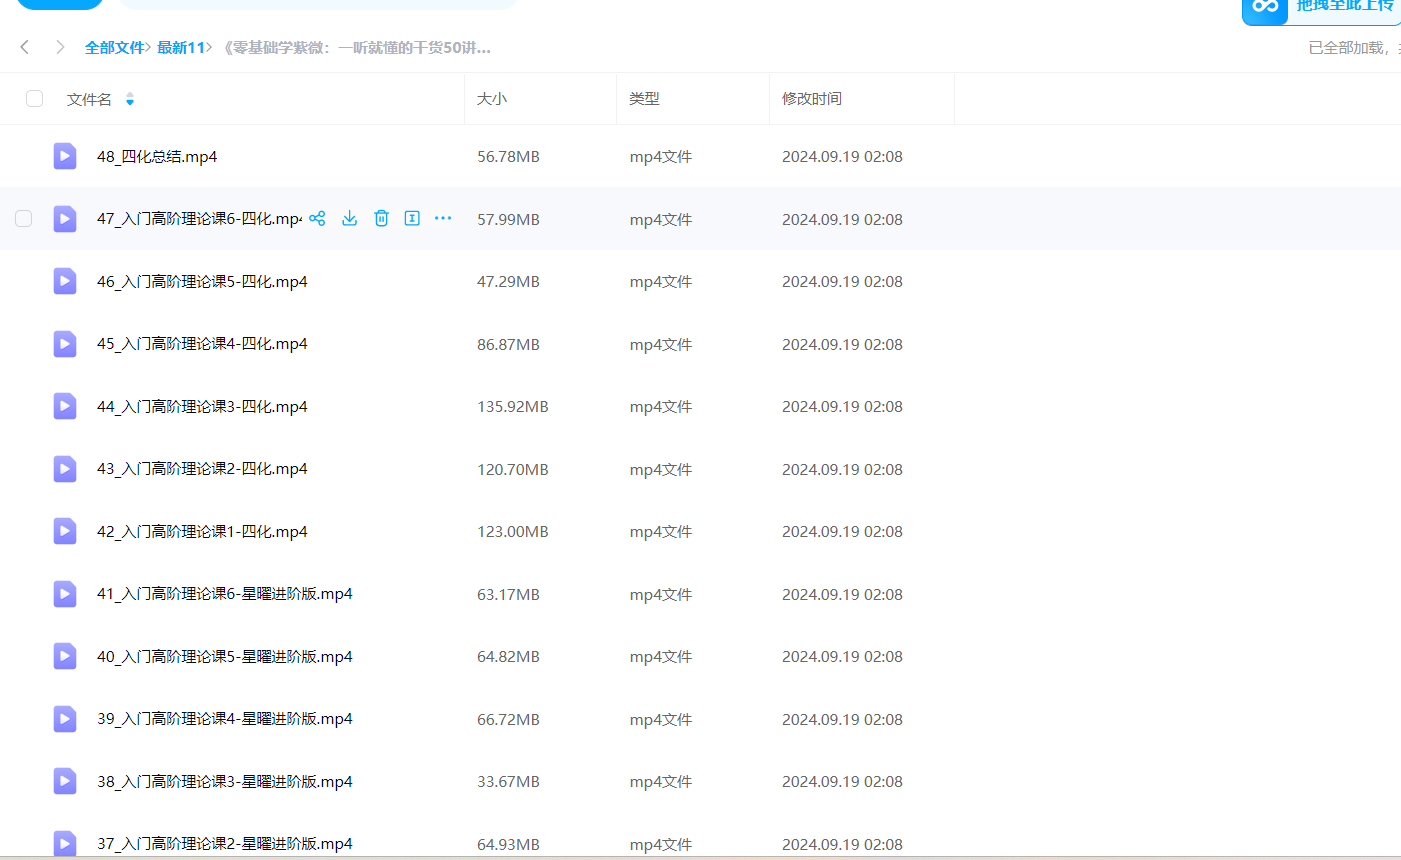Click the video icon for 48_四化总结.mp4
The width and height of the screenshot is (1401, 860).
pyautogui.click(x=65, y=156)
